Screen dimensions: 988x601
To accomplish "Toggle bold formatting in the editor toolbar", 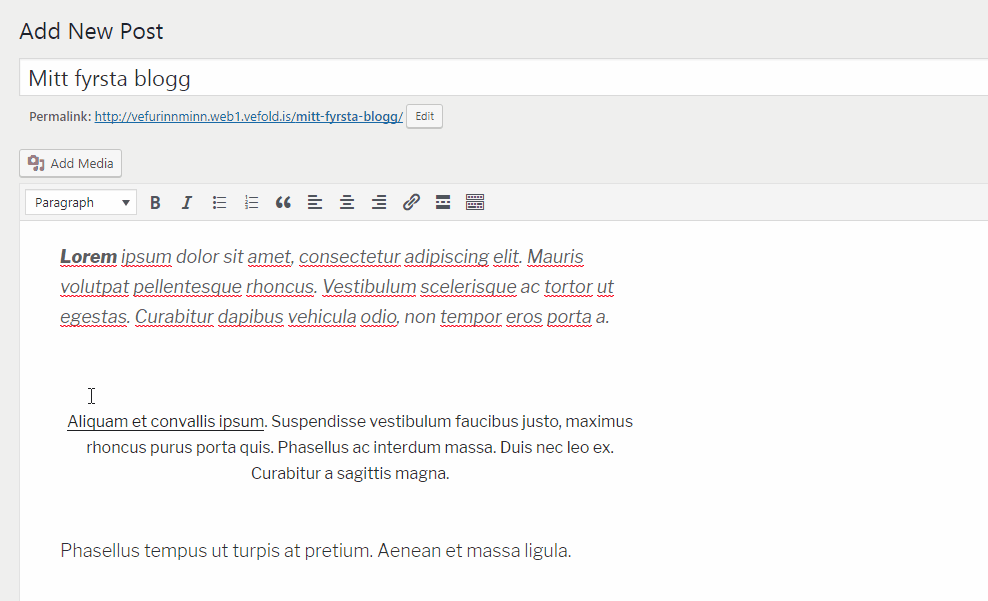I will 155,203.
